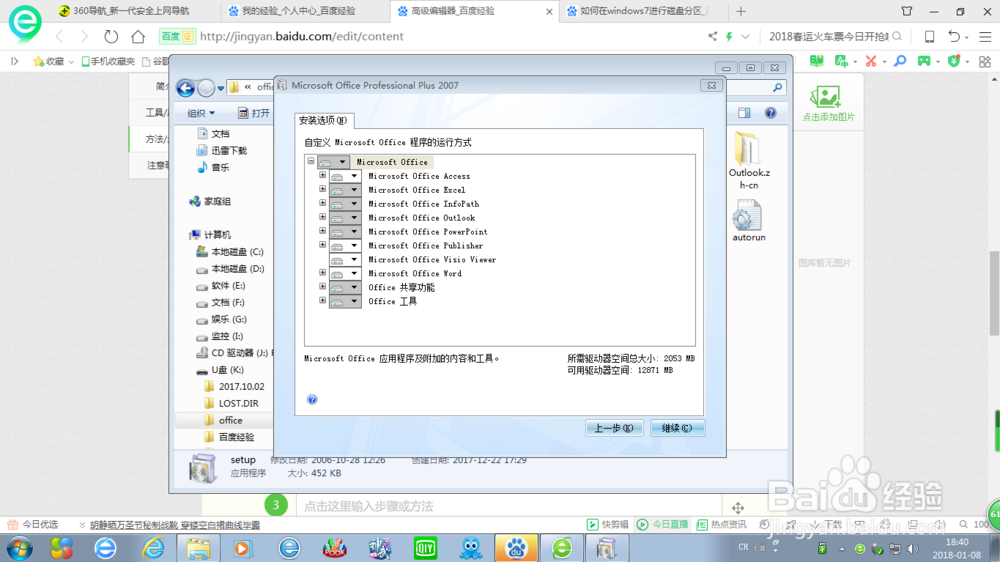Click the step input field placeholder text
Screen dimensions: 1000x562
tap(369, 507)
